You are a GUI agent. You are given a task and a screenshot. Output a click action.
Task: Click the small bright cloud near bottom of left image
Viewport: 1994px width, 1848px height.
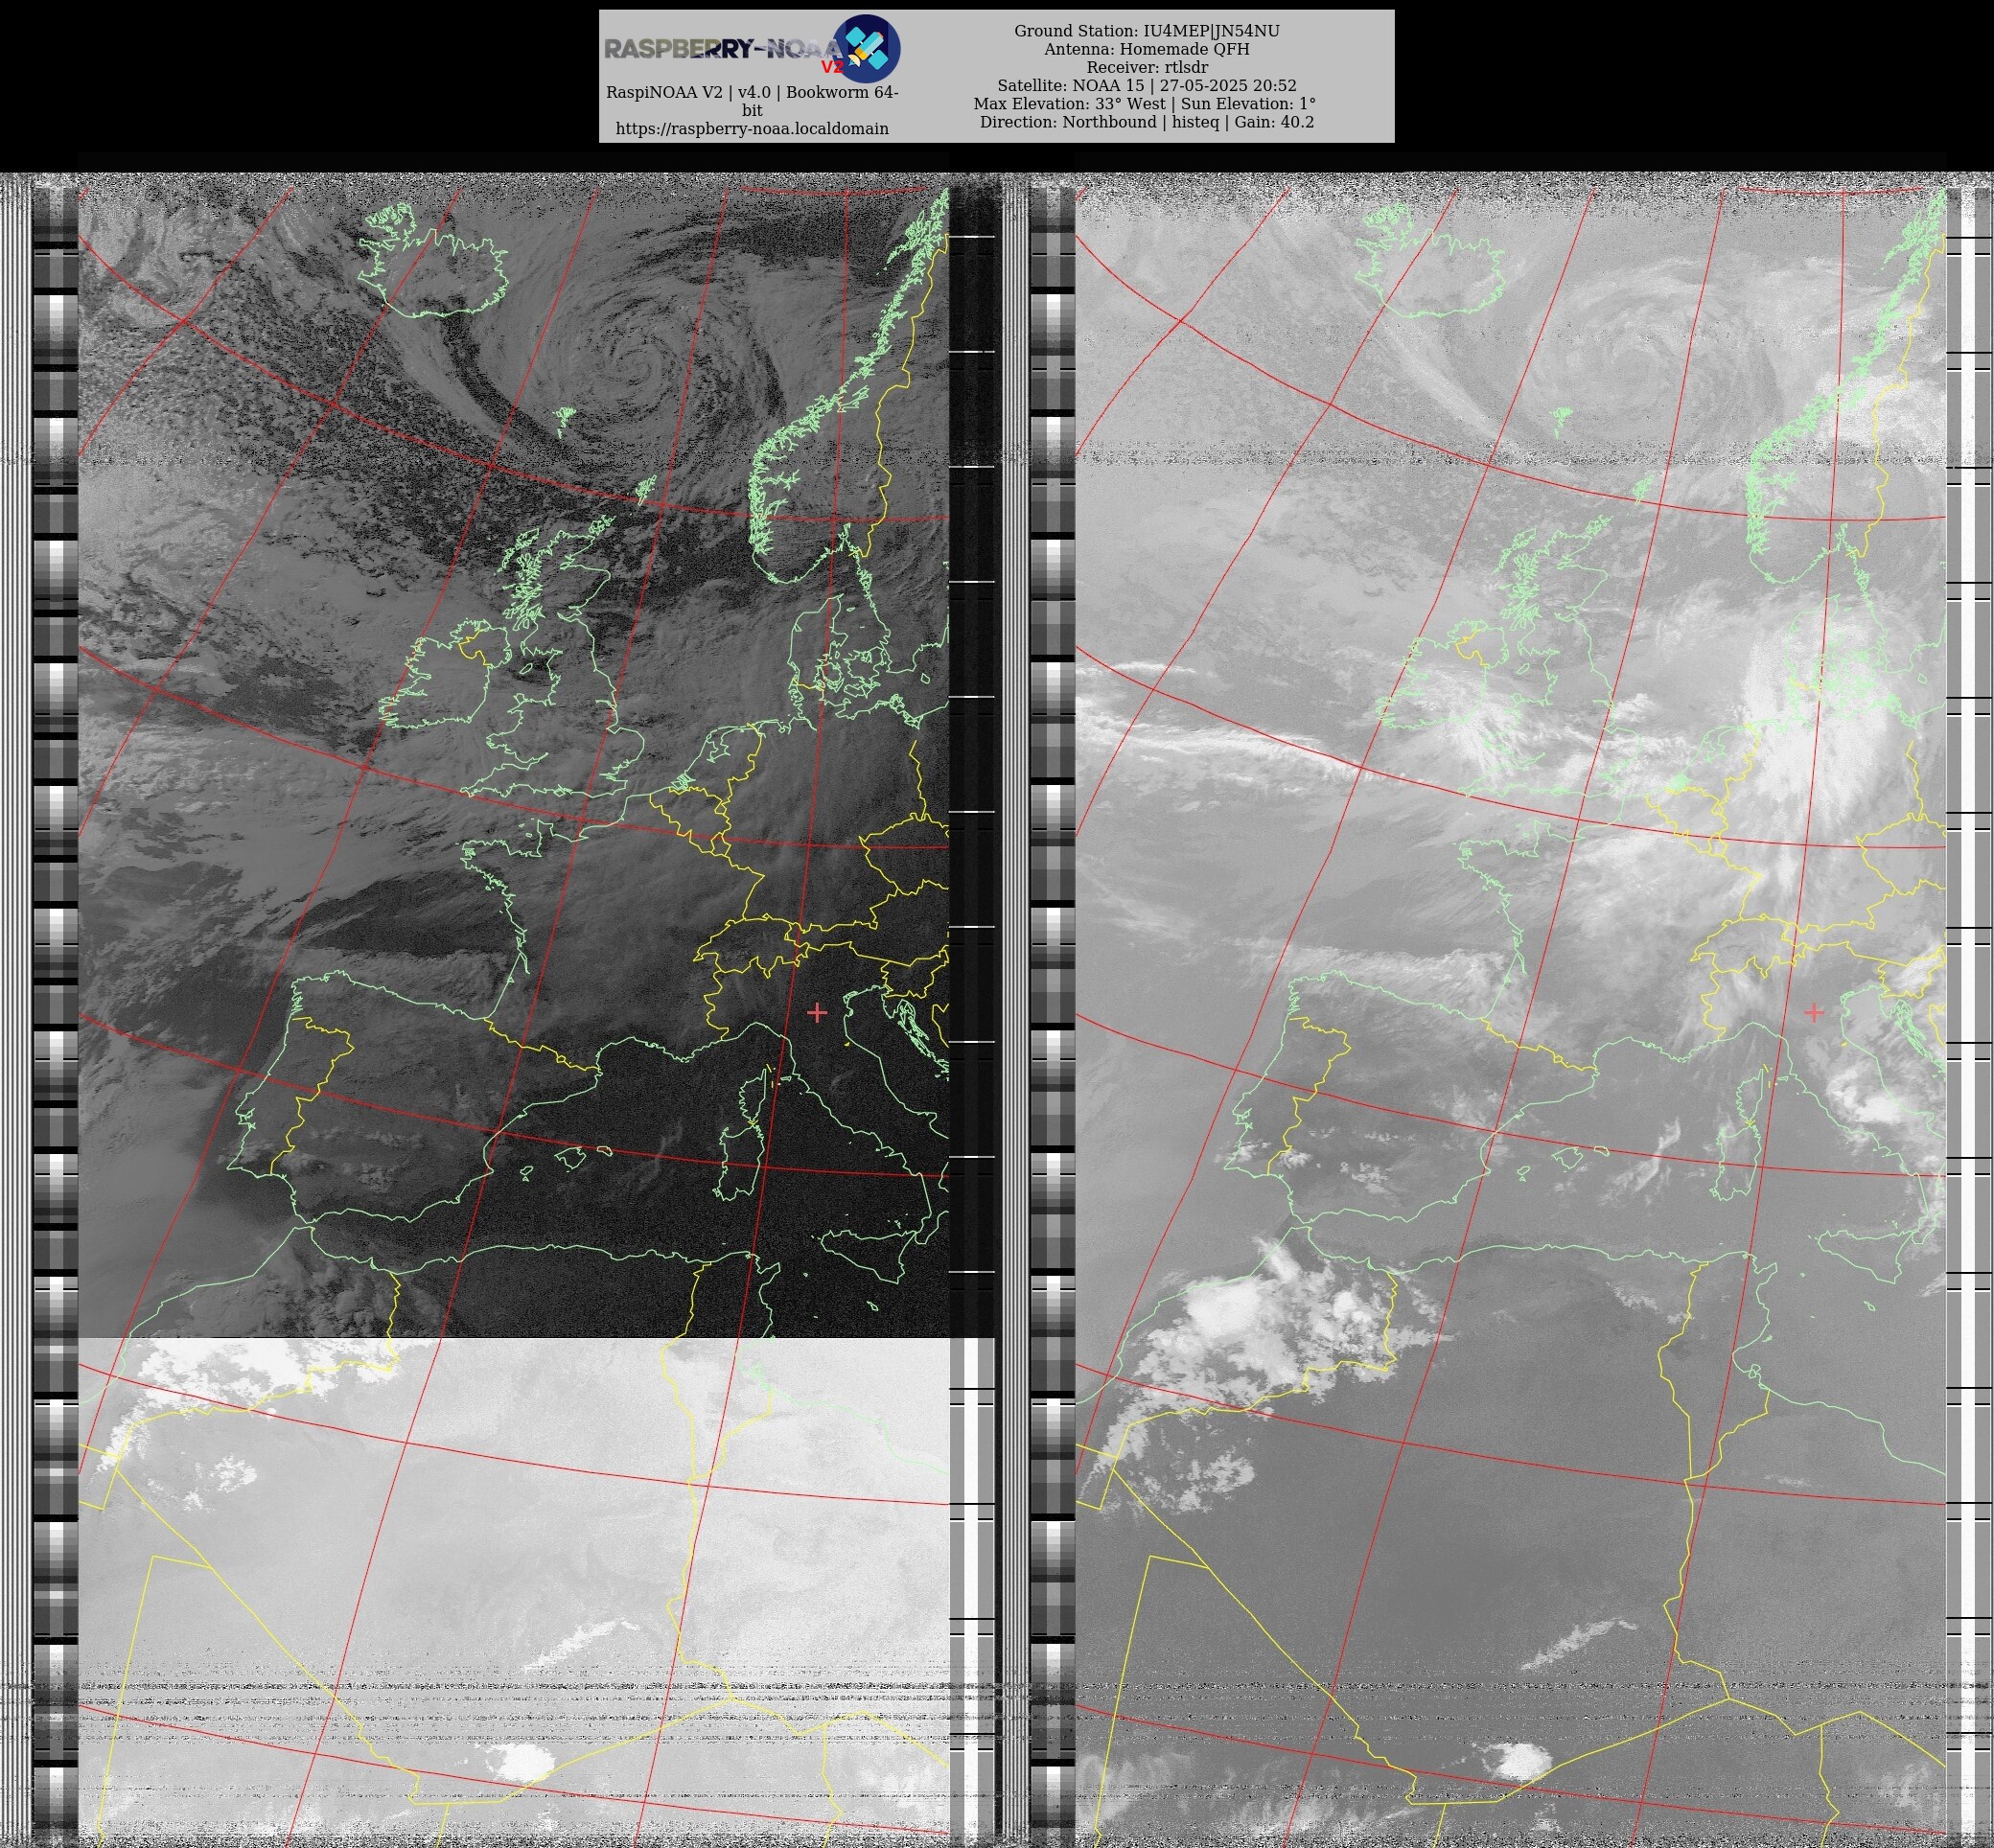click(524, 1762)
